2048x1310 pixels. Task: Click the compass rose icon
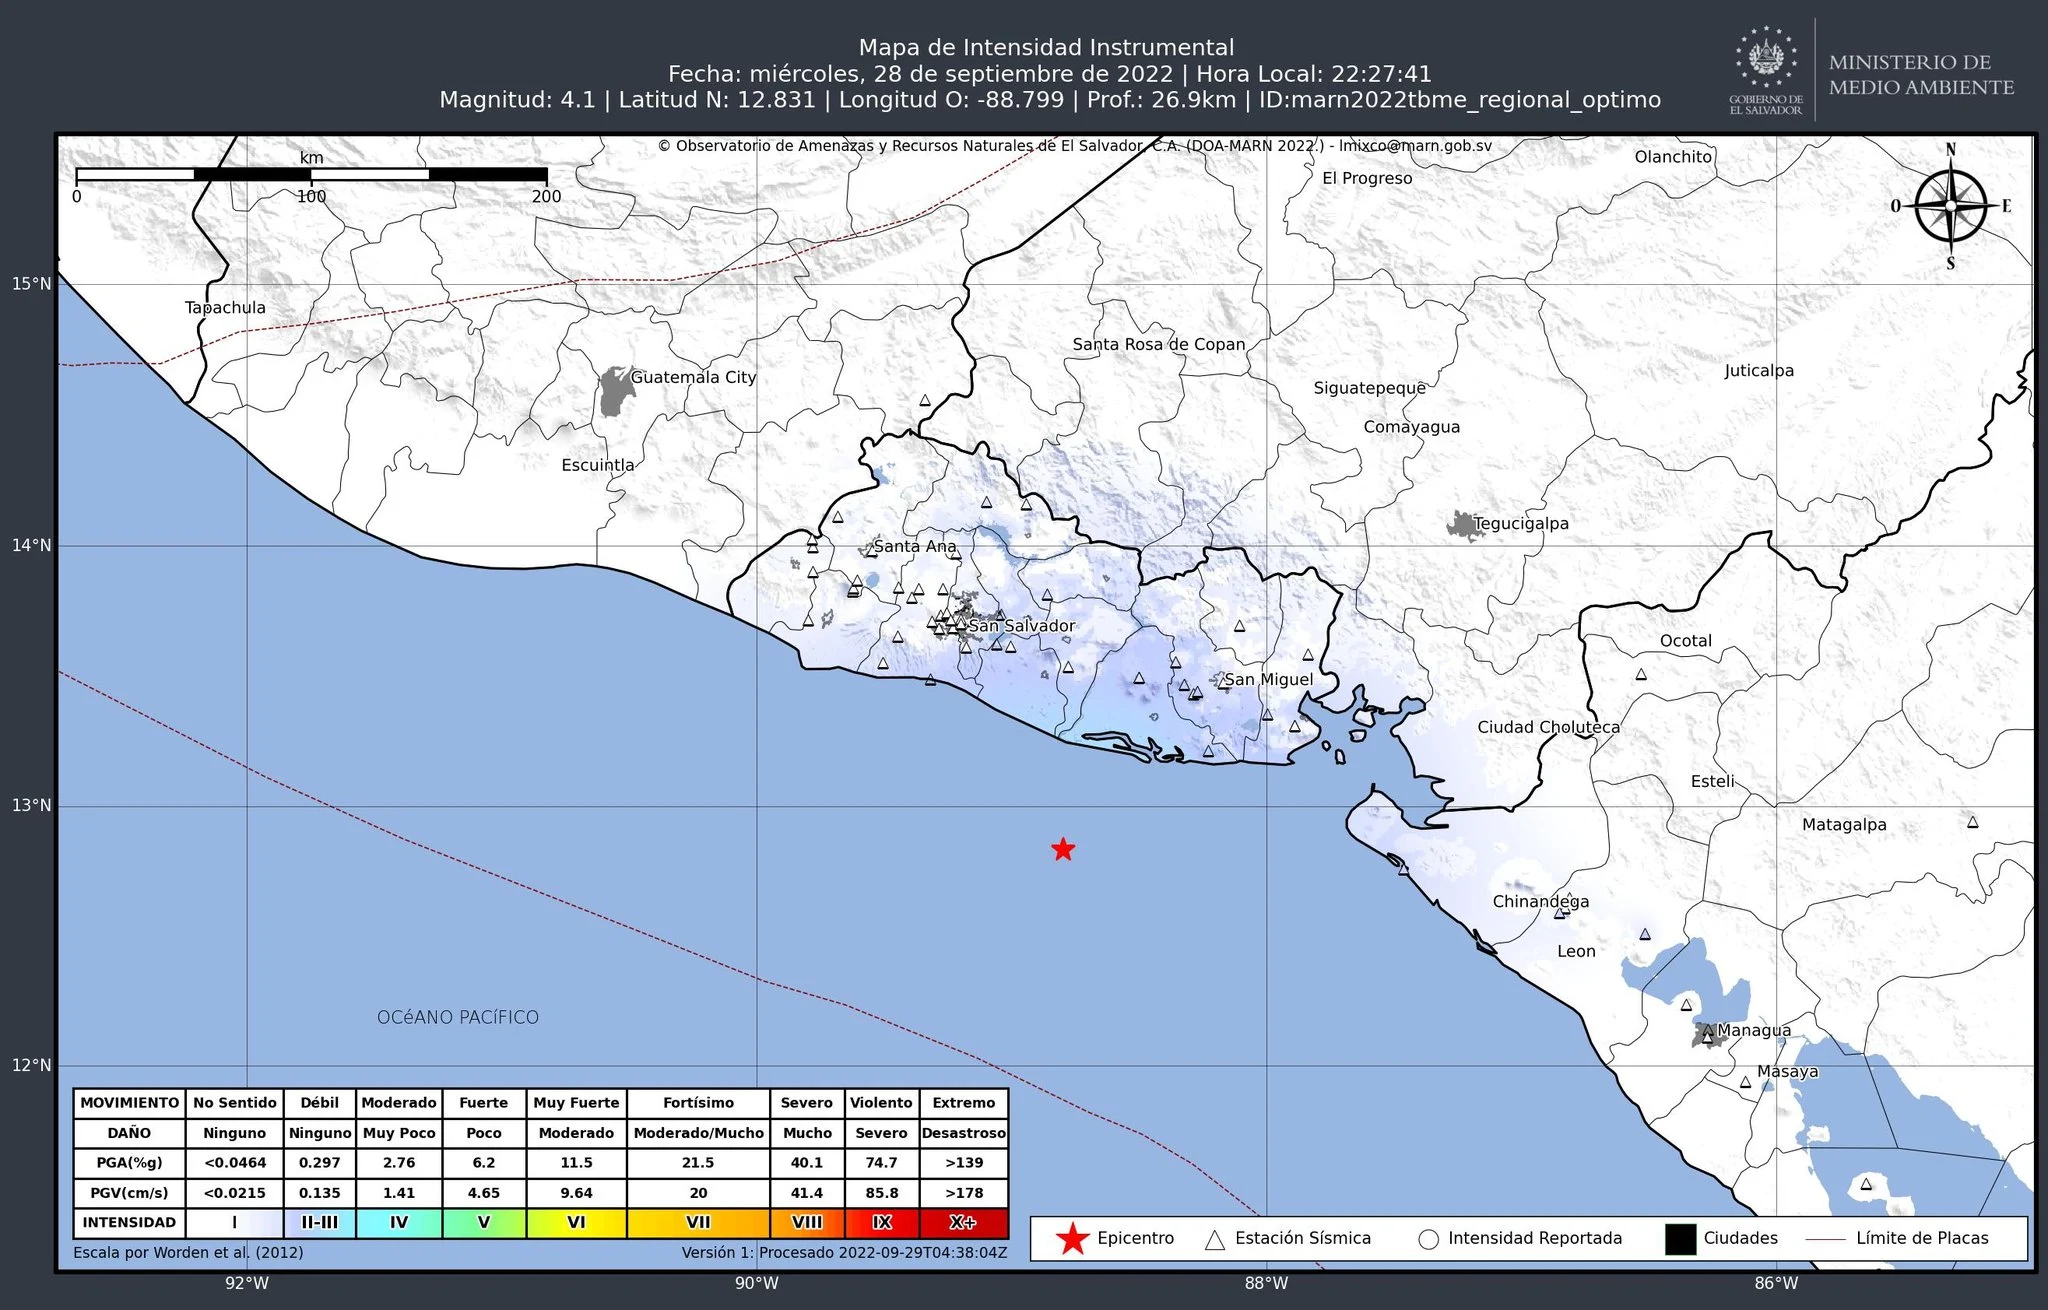click(1950, 207)
